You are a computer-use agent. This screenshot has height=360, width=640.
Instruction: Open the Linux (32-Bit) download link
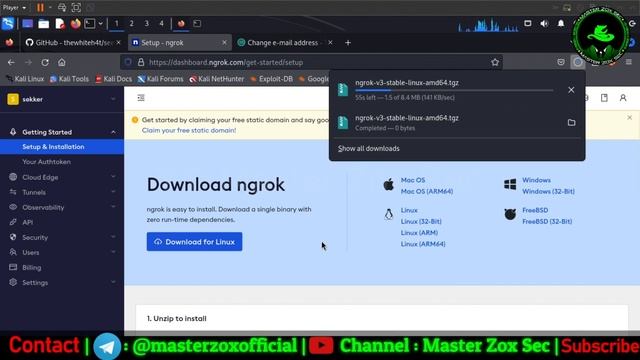(x=421, y=222)
